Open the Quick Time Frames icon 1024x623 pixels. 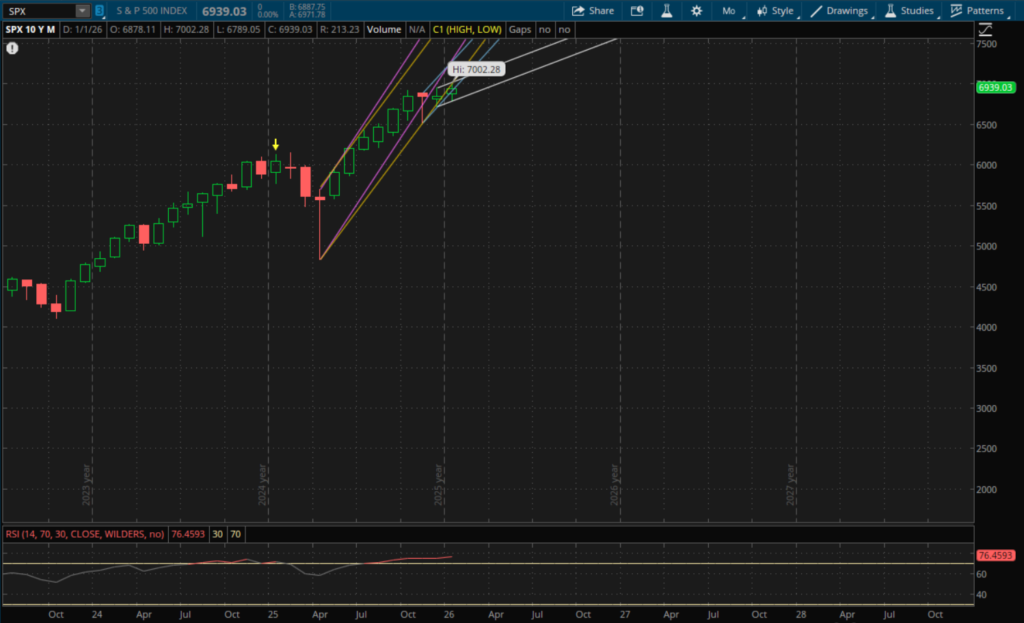click(637, 11)
